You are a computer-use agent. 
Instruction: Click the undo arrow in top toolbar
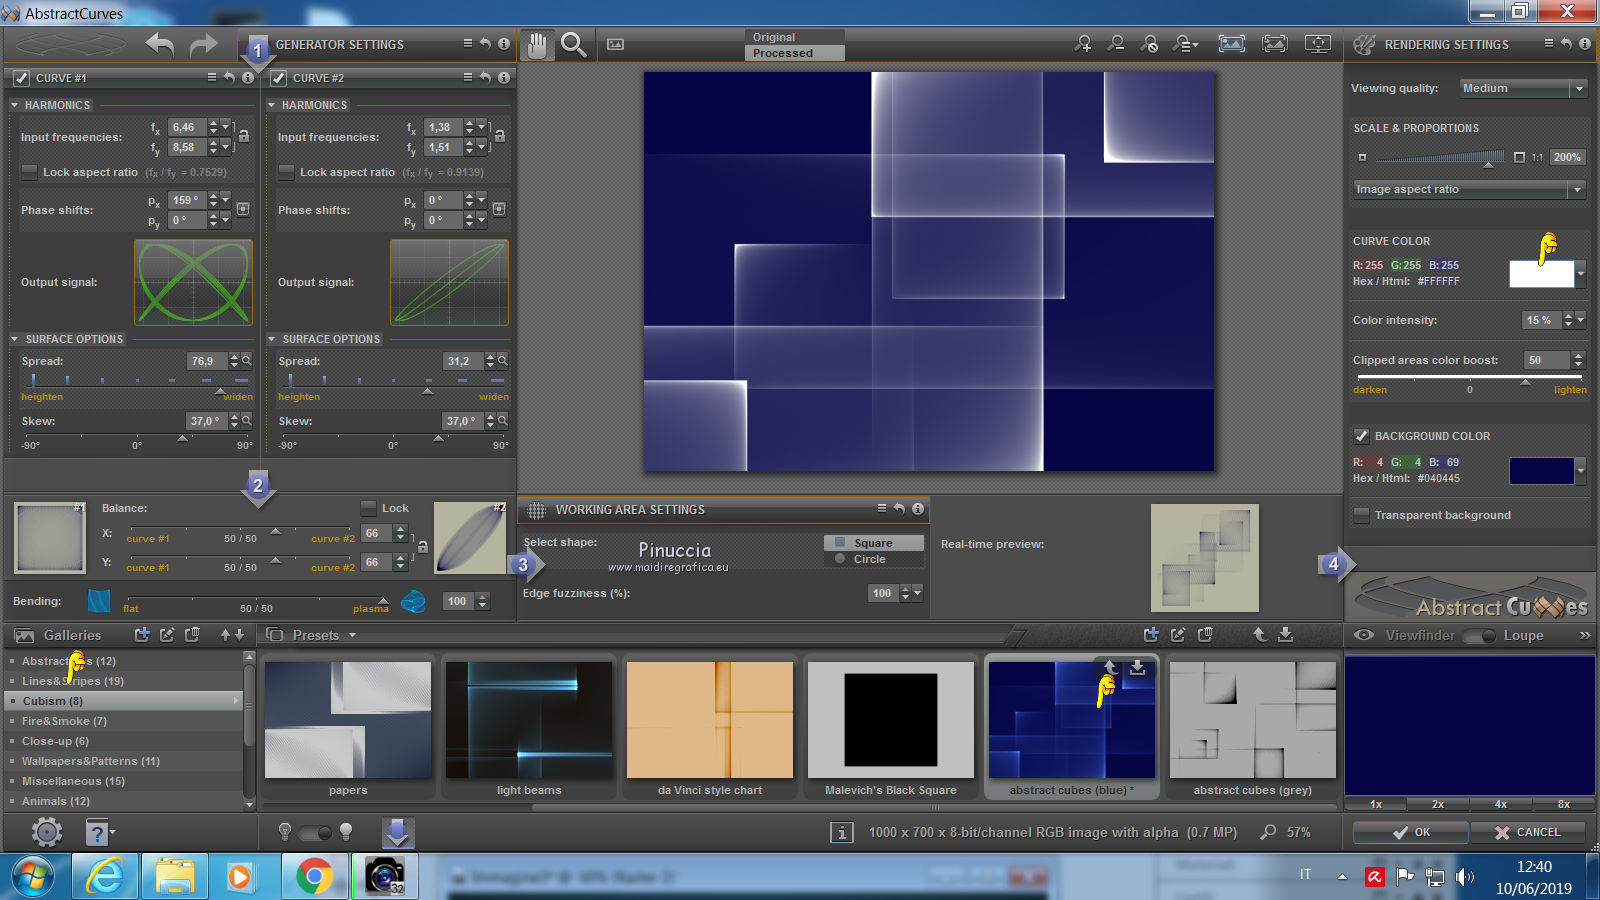160,45
